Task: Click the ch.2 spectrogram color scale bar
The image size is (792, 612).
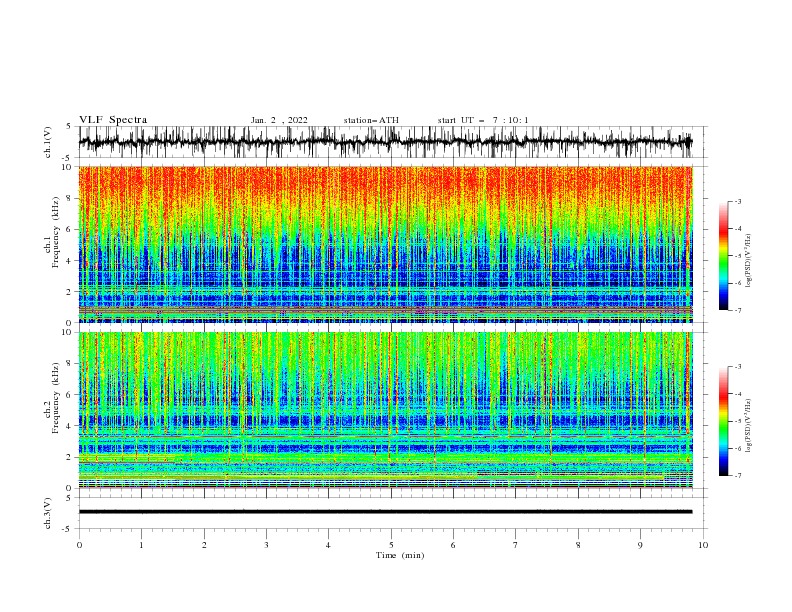Action: point(723,421)
